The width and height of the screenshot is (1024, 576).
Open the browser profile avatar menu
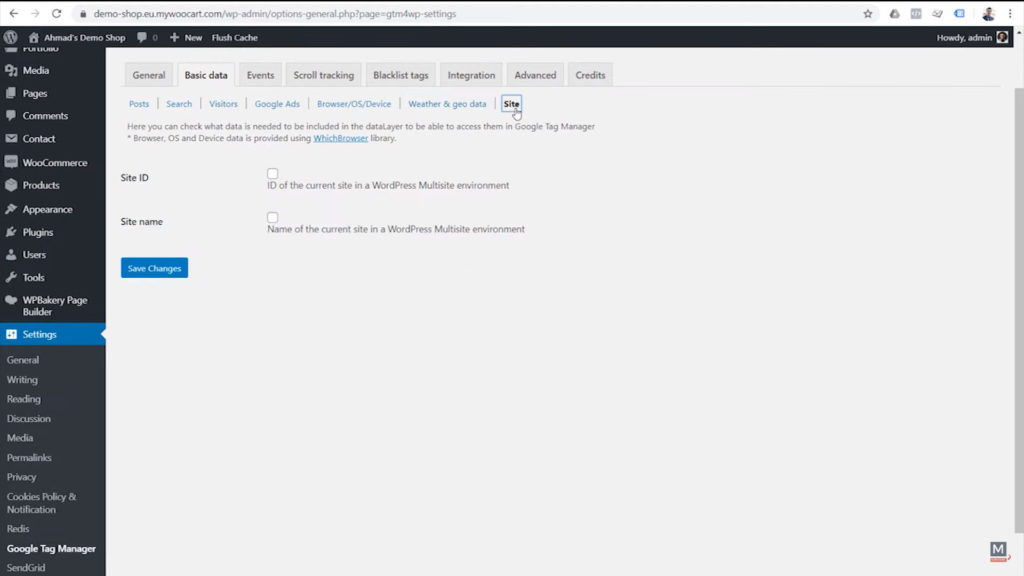(x=988, y=13)
